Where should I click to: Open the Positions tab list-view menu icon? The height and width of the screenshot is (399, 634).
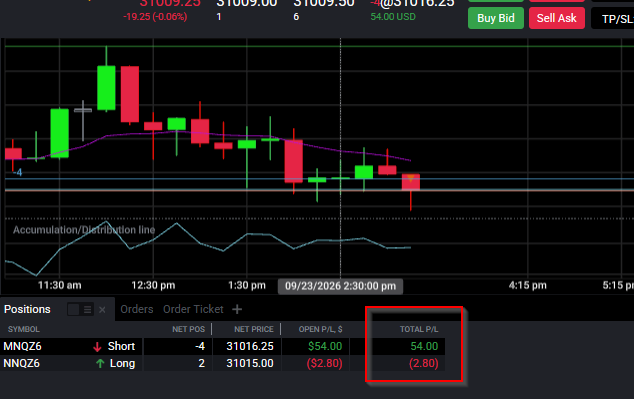87,310
